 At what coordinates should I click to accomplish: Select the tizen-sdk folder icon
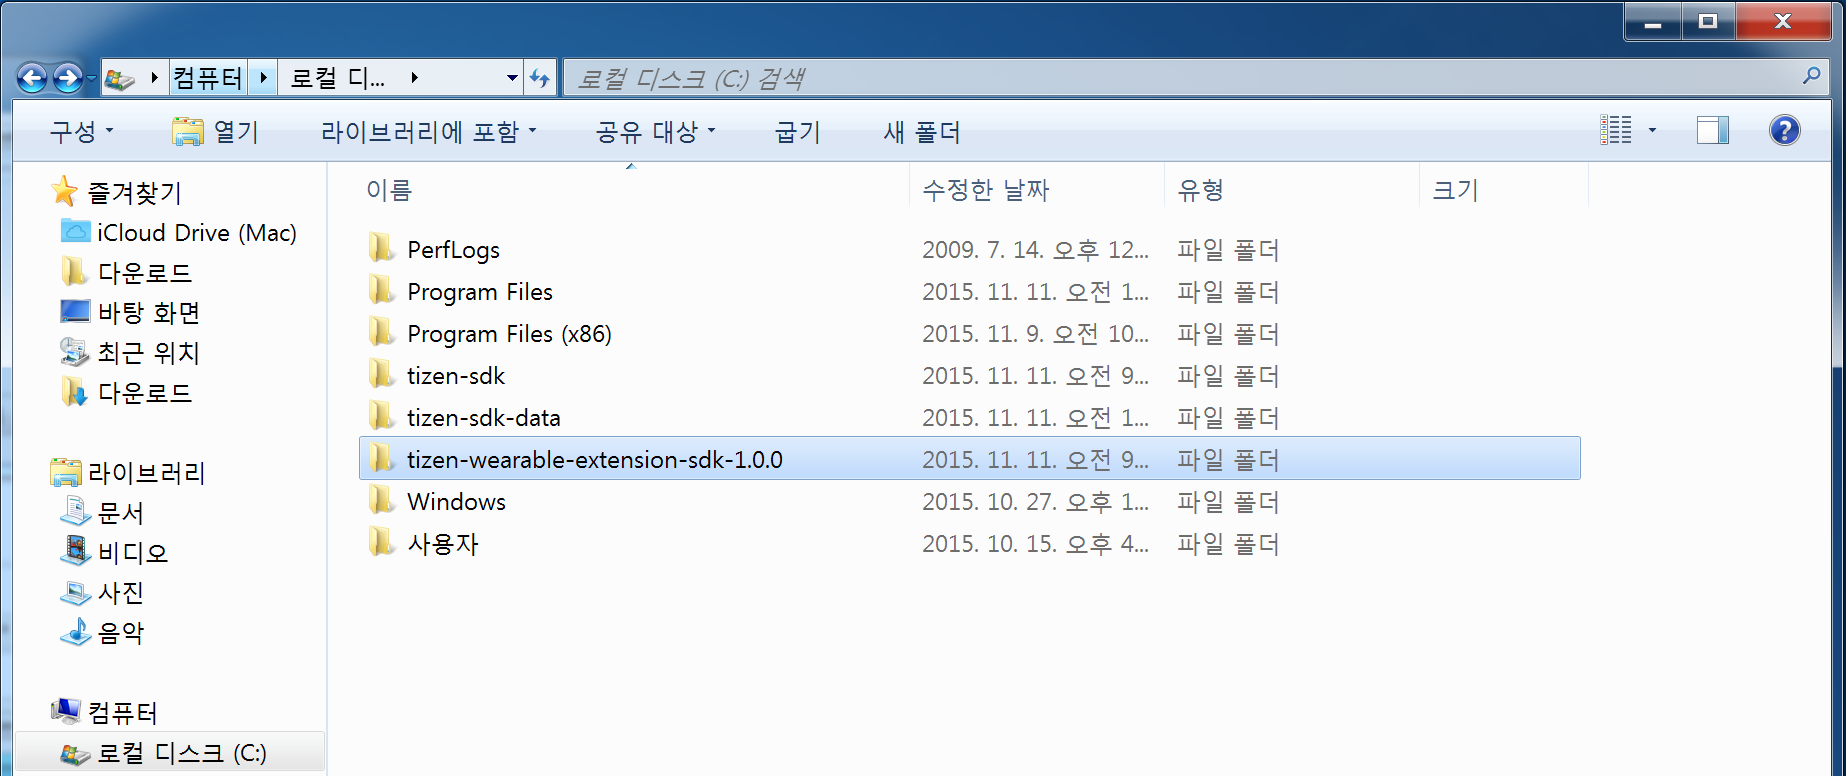coord(381,374)
